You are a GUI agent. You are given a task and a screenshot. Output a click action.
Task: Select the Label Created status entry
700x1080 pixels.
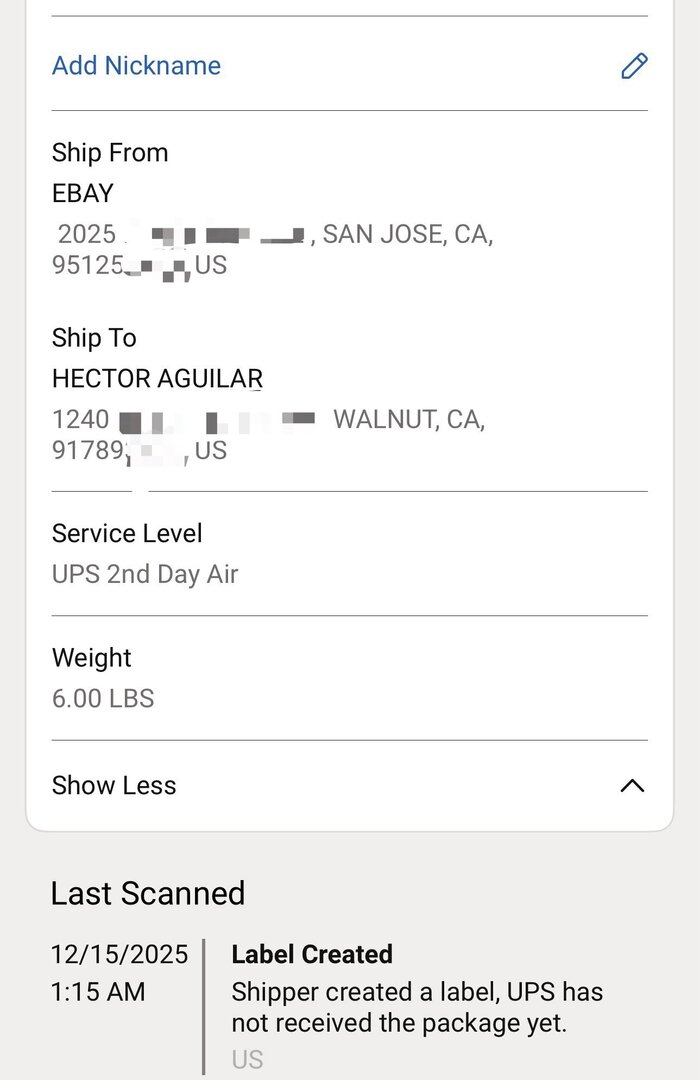coord(311,955)
